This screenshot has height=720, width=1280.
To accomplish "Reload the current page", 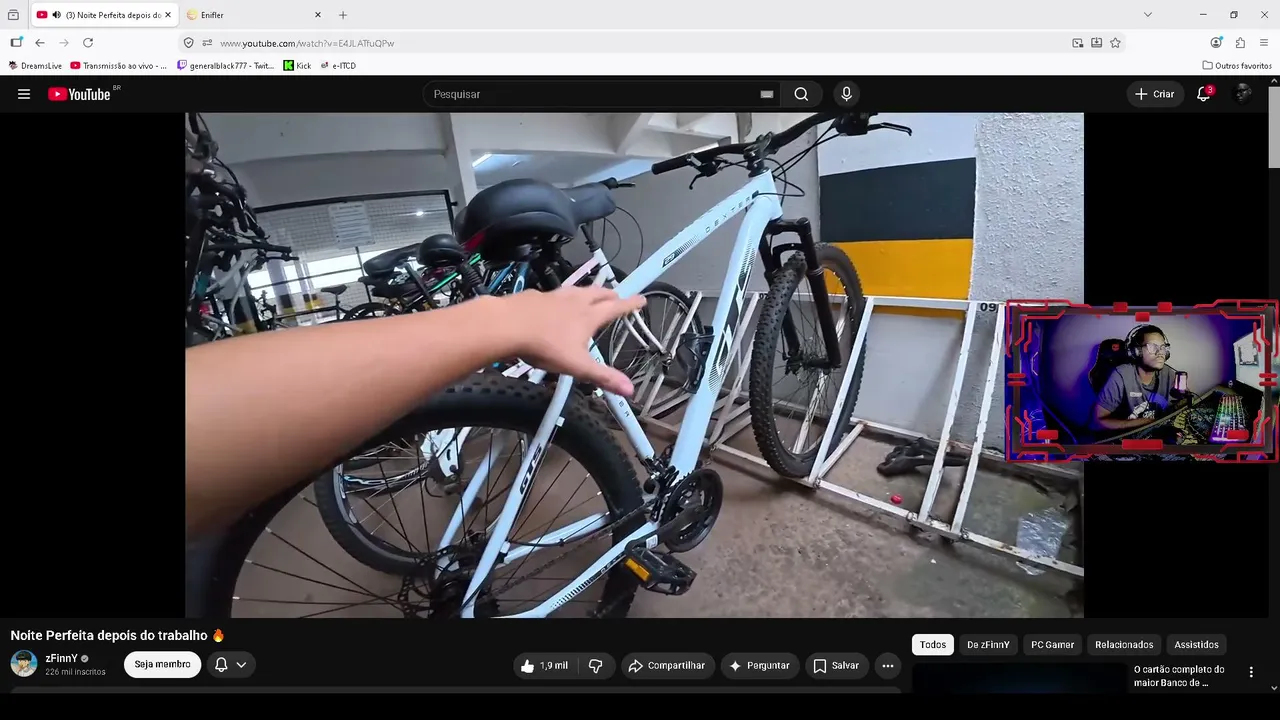I will coord(88,43).
